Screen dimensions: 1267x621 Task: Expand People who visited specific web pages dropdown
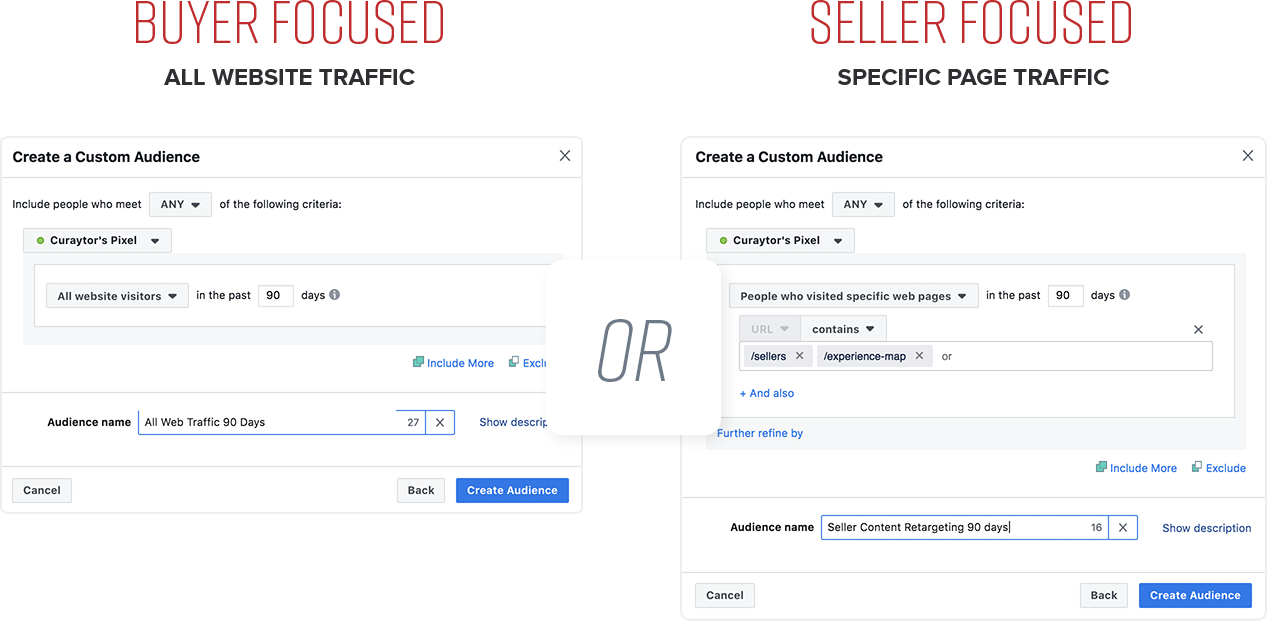coord(853,296)
